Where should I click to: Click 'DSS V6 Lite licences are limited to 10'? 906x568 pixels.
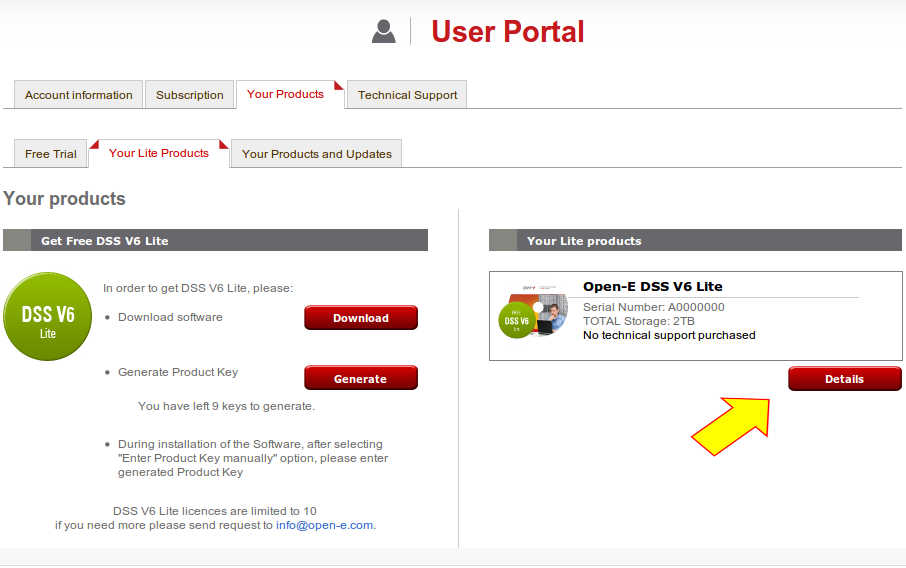(215, 511)
